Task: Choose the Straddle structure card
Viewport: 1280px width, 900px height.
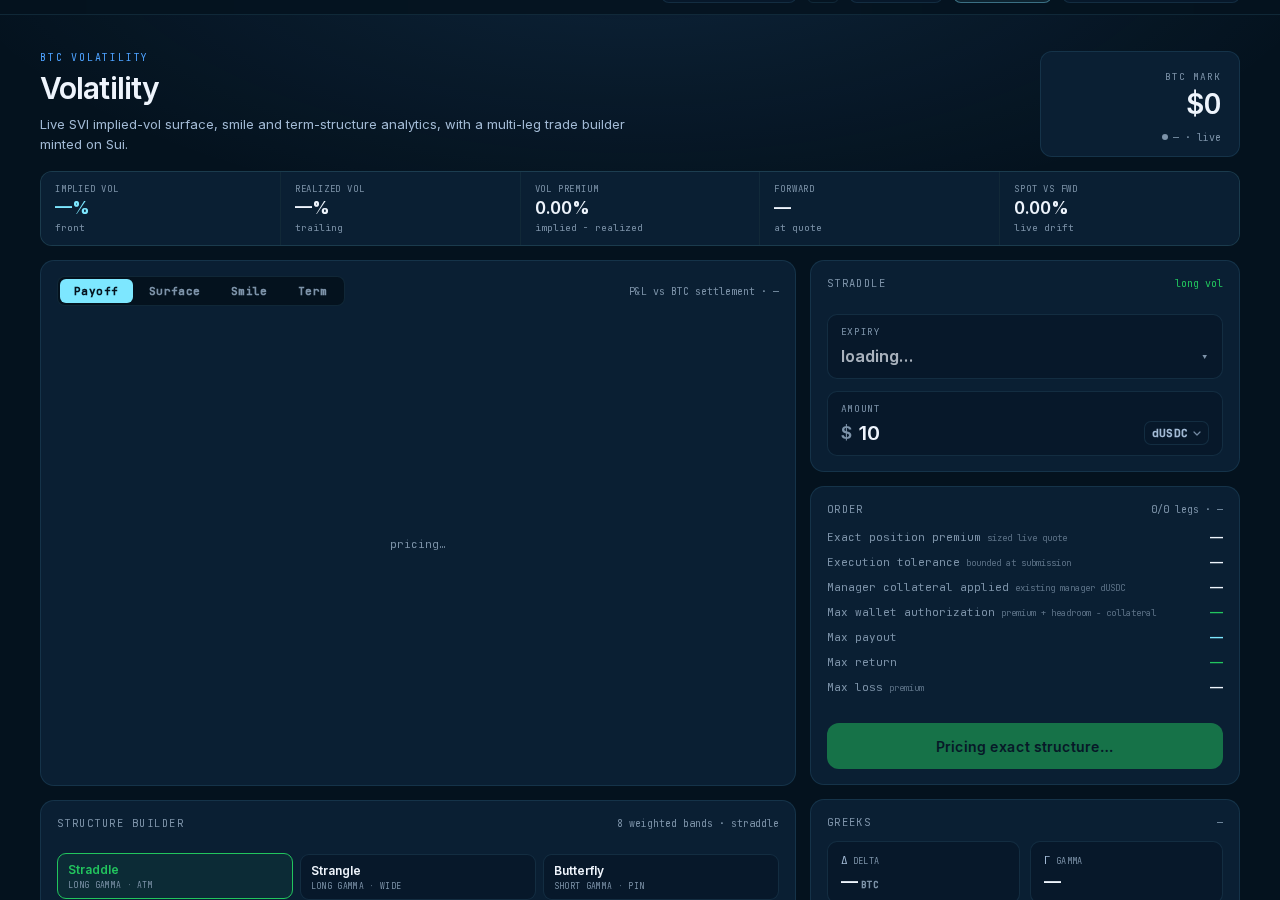Action: coord(175,876)
